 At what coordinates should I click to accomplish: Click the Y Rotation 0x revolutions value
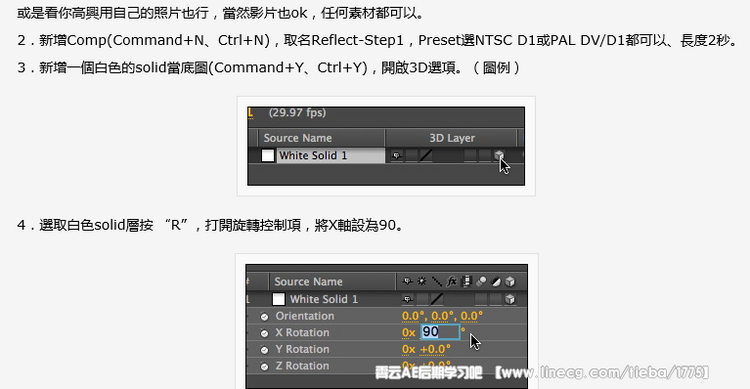click(x=408, y=349)
